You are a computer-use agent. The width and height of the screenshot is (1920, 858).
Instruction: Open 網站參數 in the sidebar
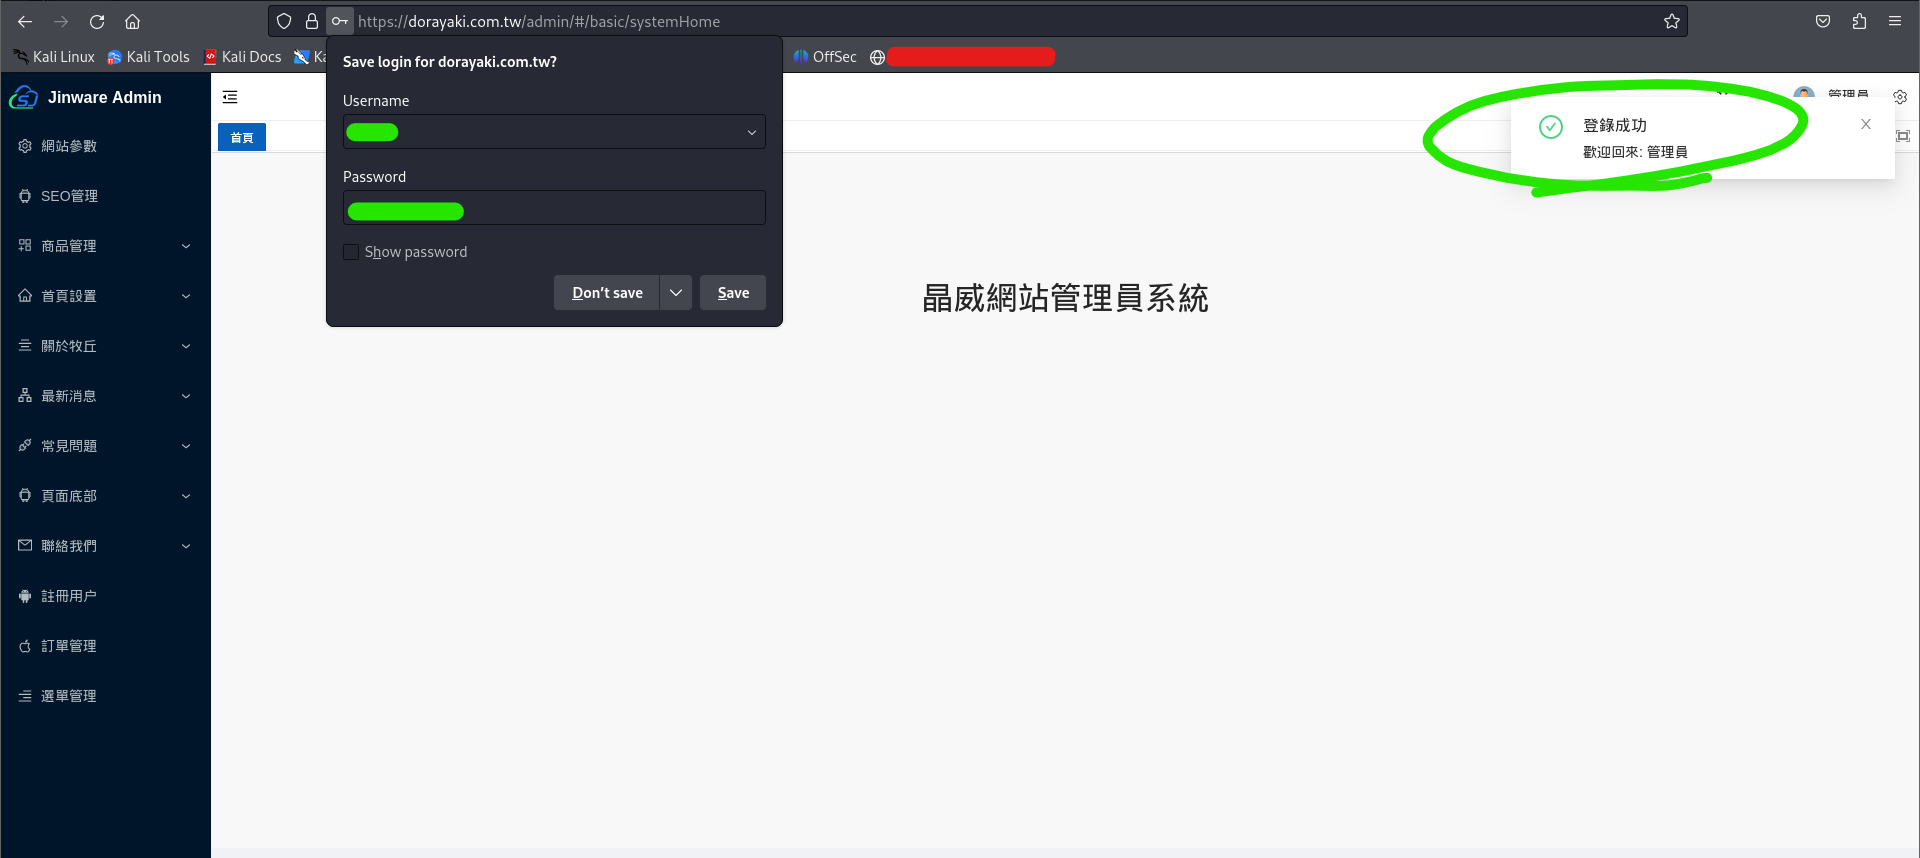point(105,146)
